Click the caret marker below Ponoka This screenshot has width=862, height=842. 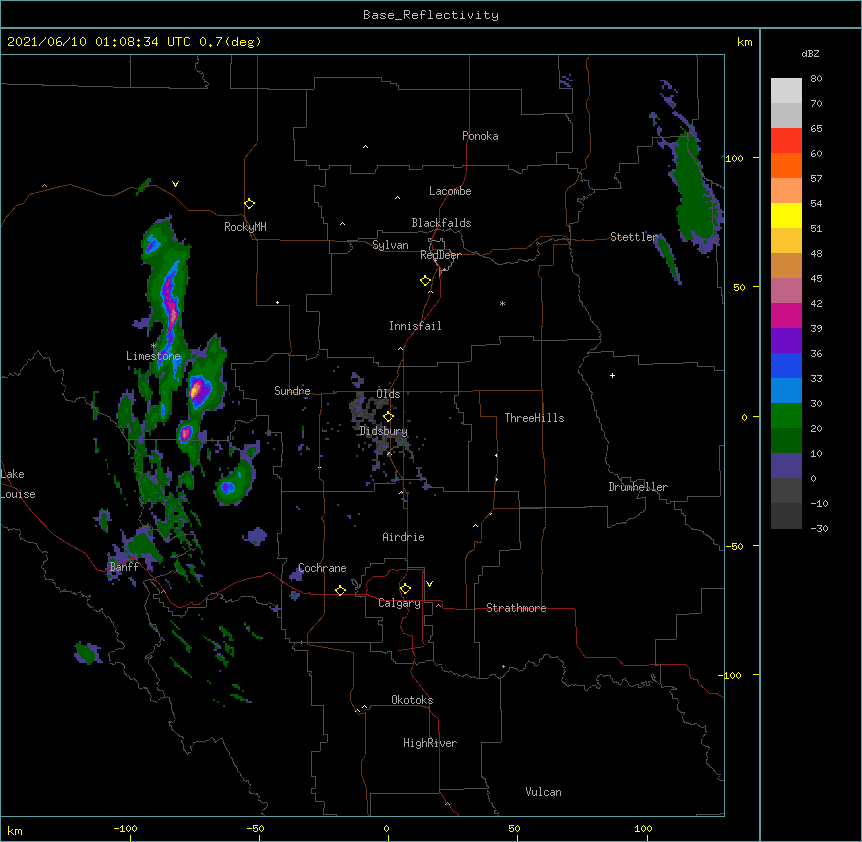pyautogui.click(x=365, y=147)
